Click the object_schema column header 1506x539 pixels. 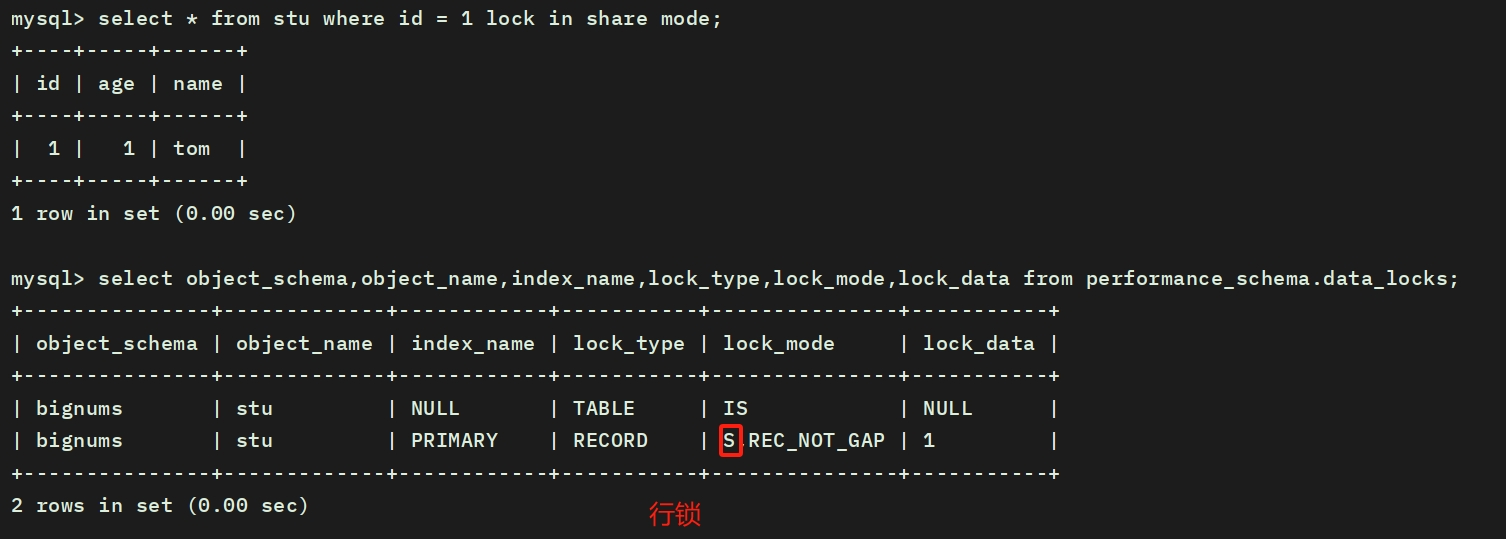(116, 344)
